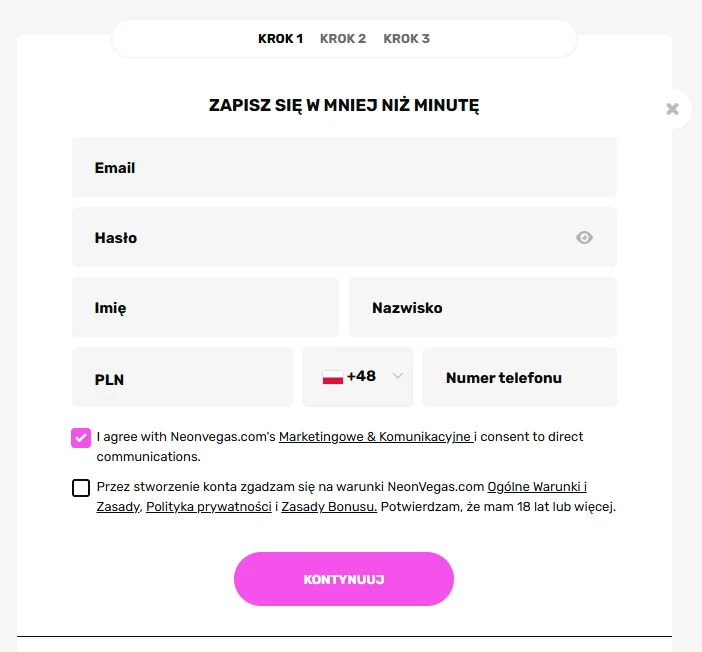Go to the KROK 2 step

[x=343, y=39]
